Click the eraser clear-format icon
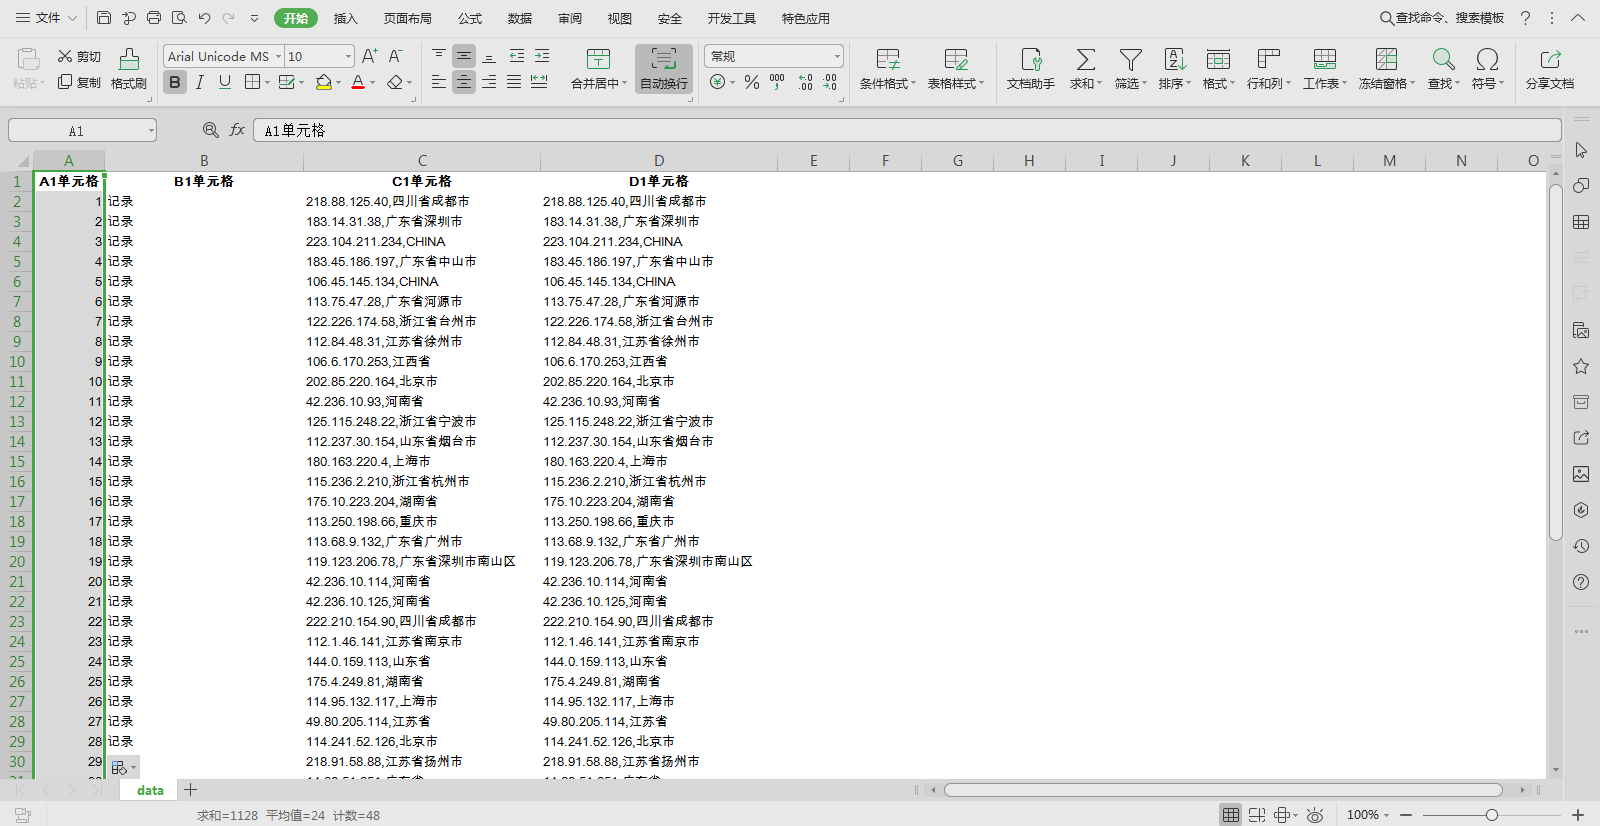The width and height of the screenshot is (1600, 826). (x=395, y=82)
